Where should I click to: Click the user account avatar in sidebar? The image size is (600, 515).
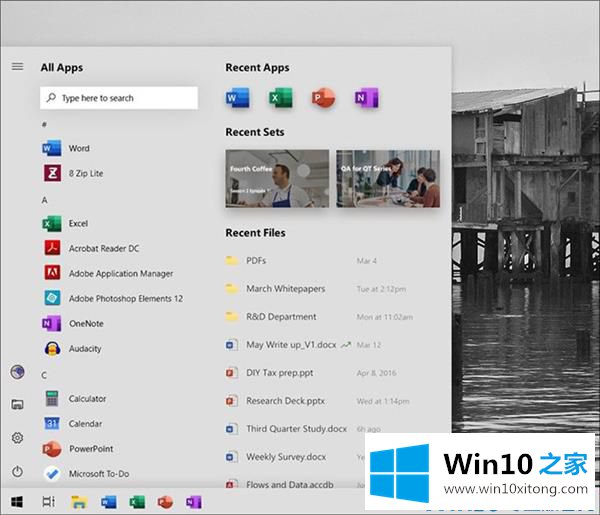tap(17, 372)
